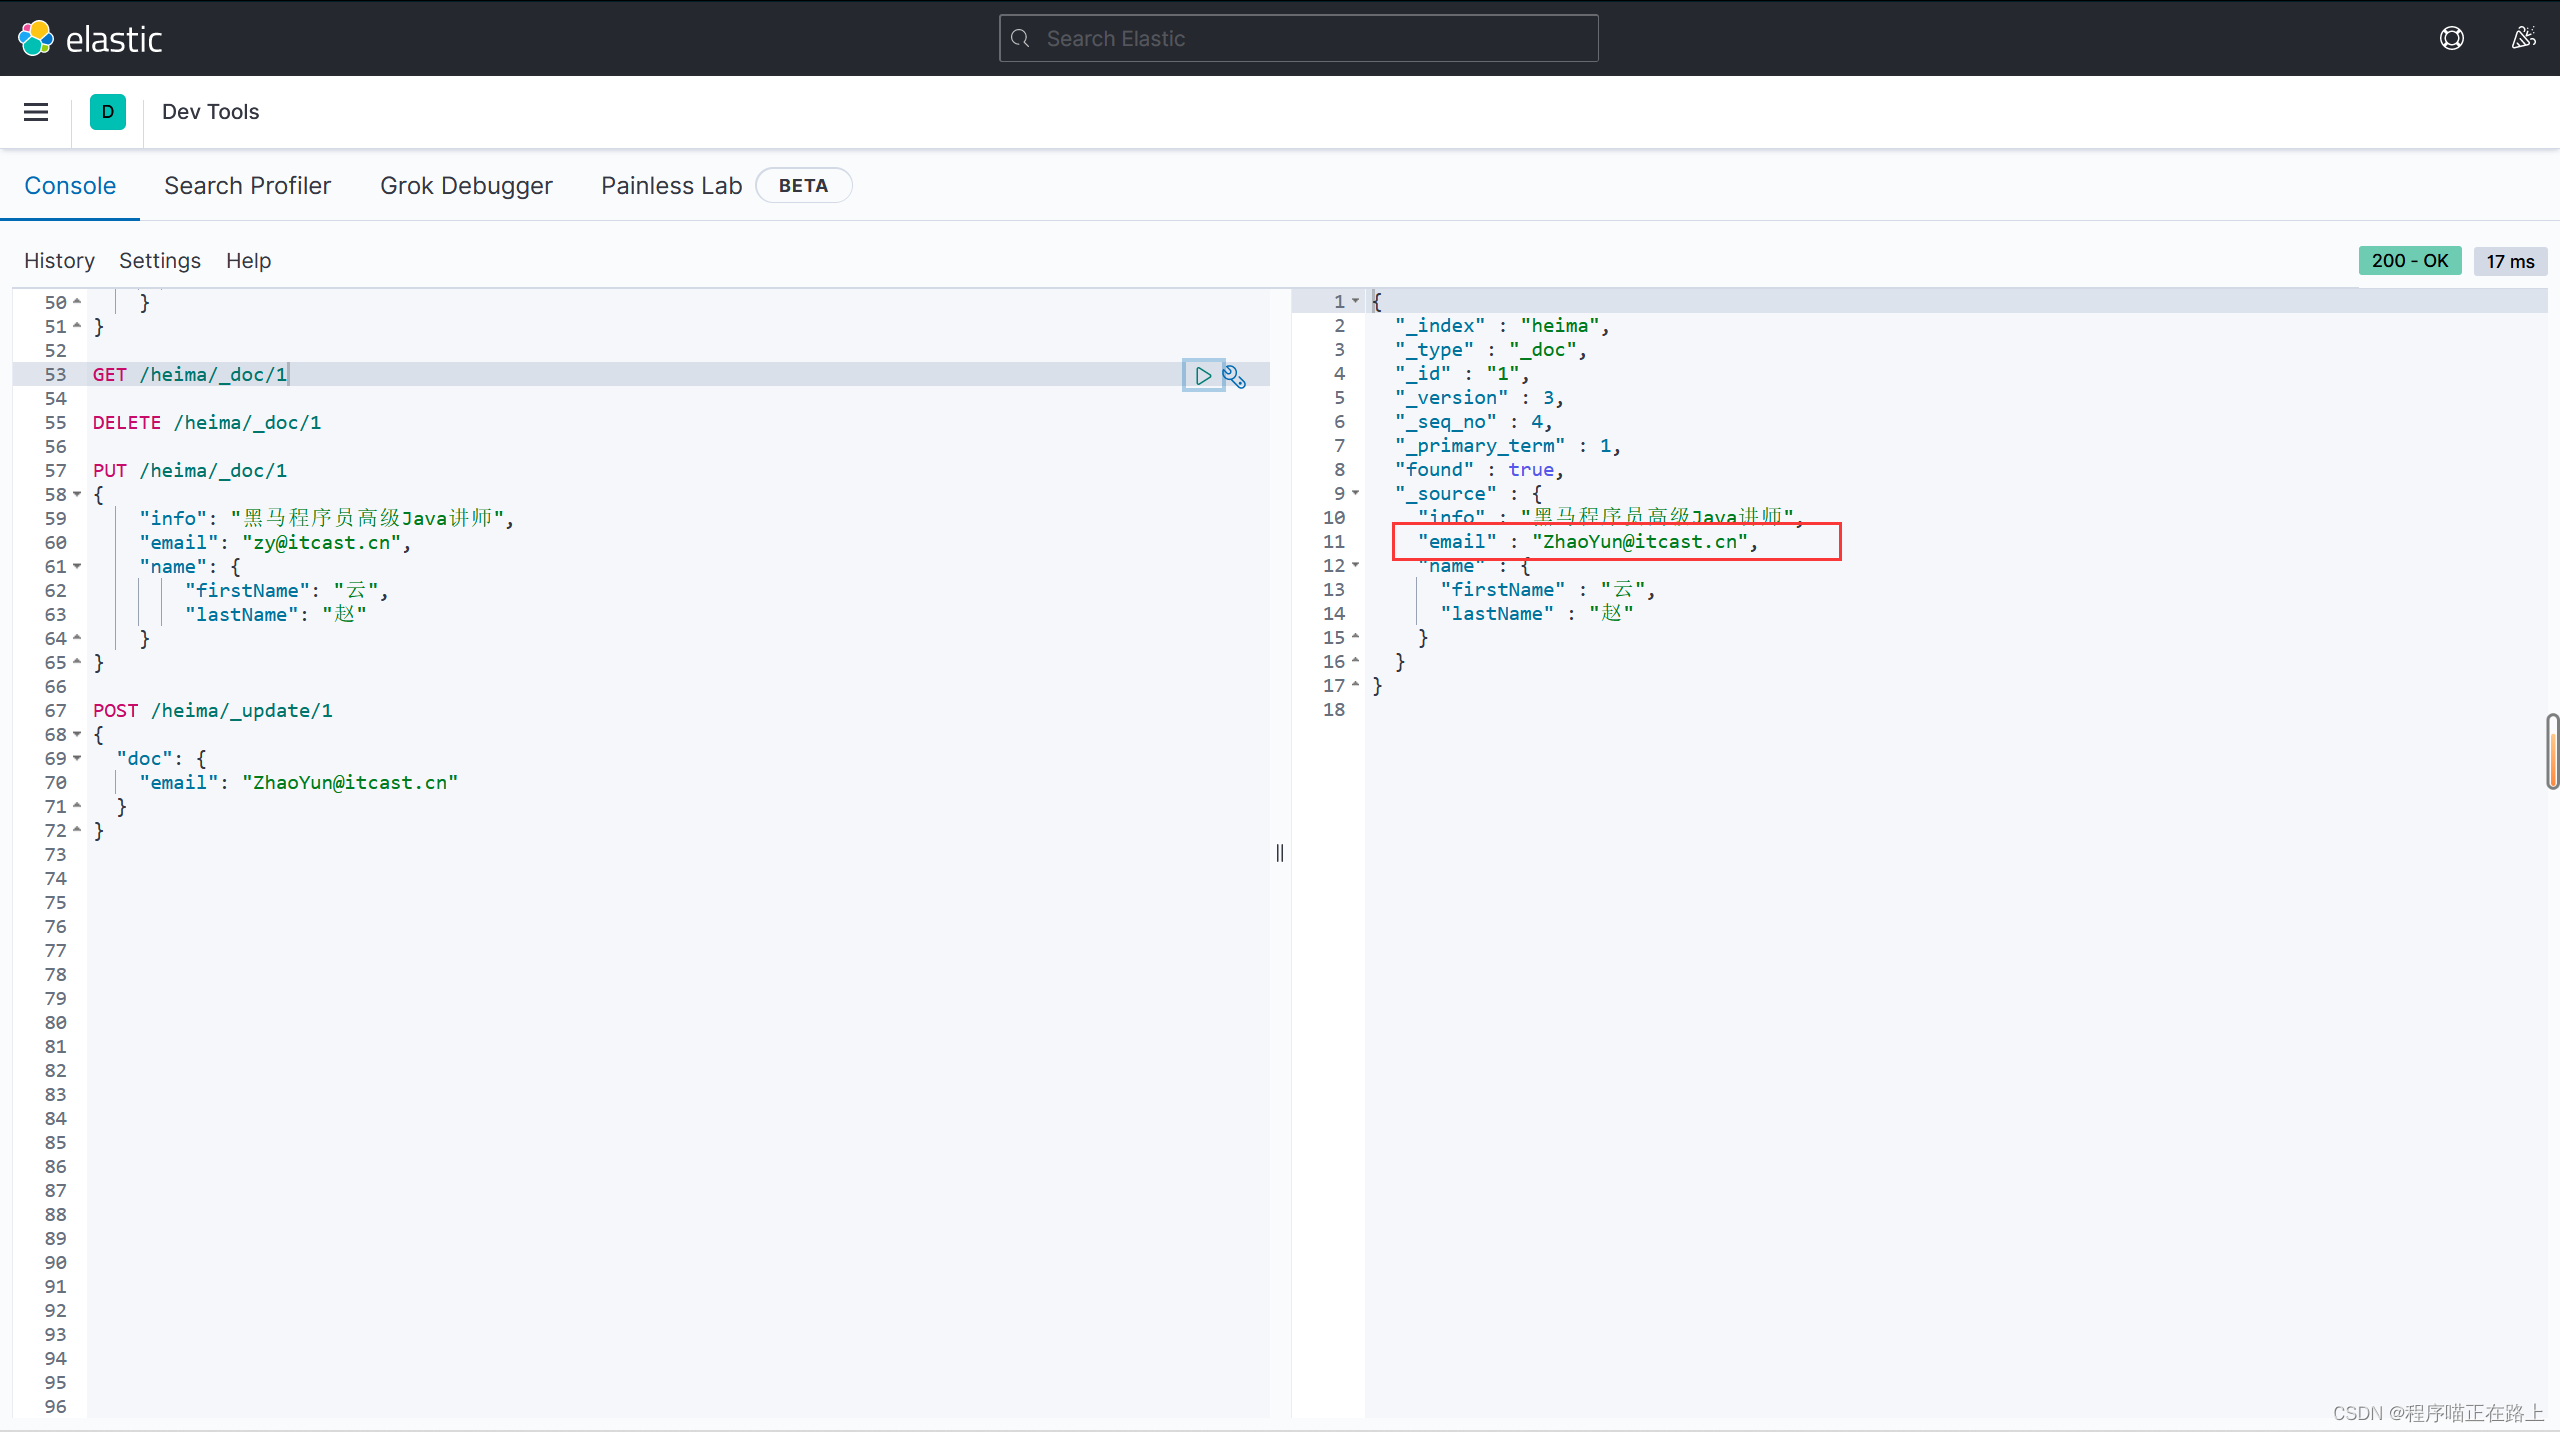This screenshot has width=2560, height=1432.
Task: Click the search magnifier icon
Action: 1020,38
